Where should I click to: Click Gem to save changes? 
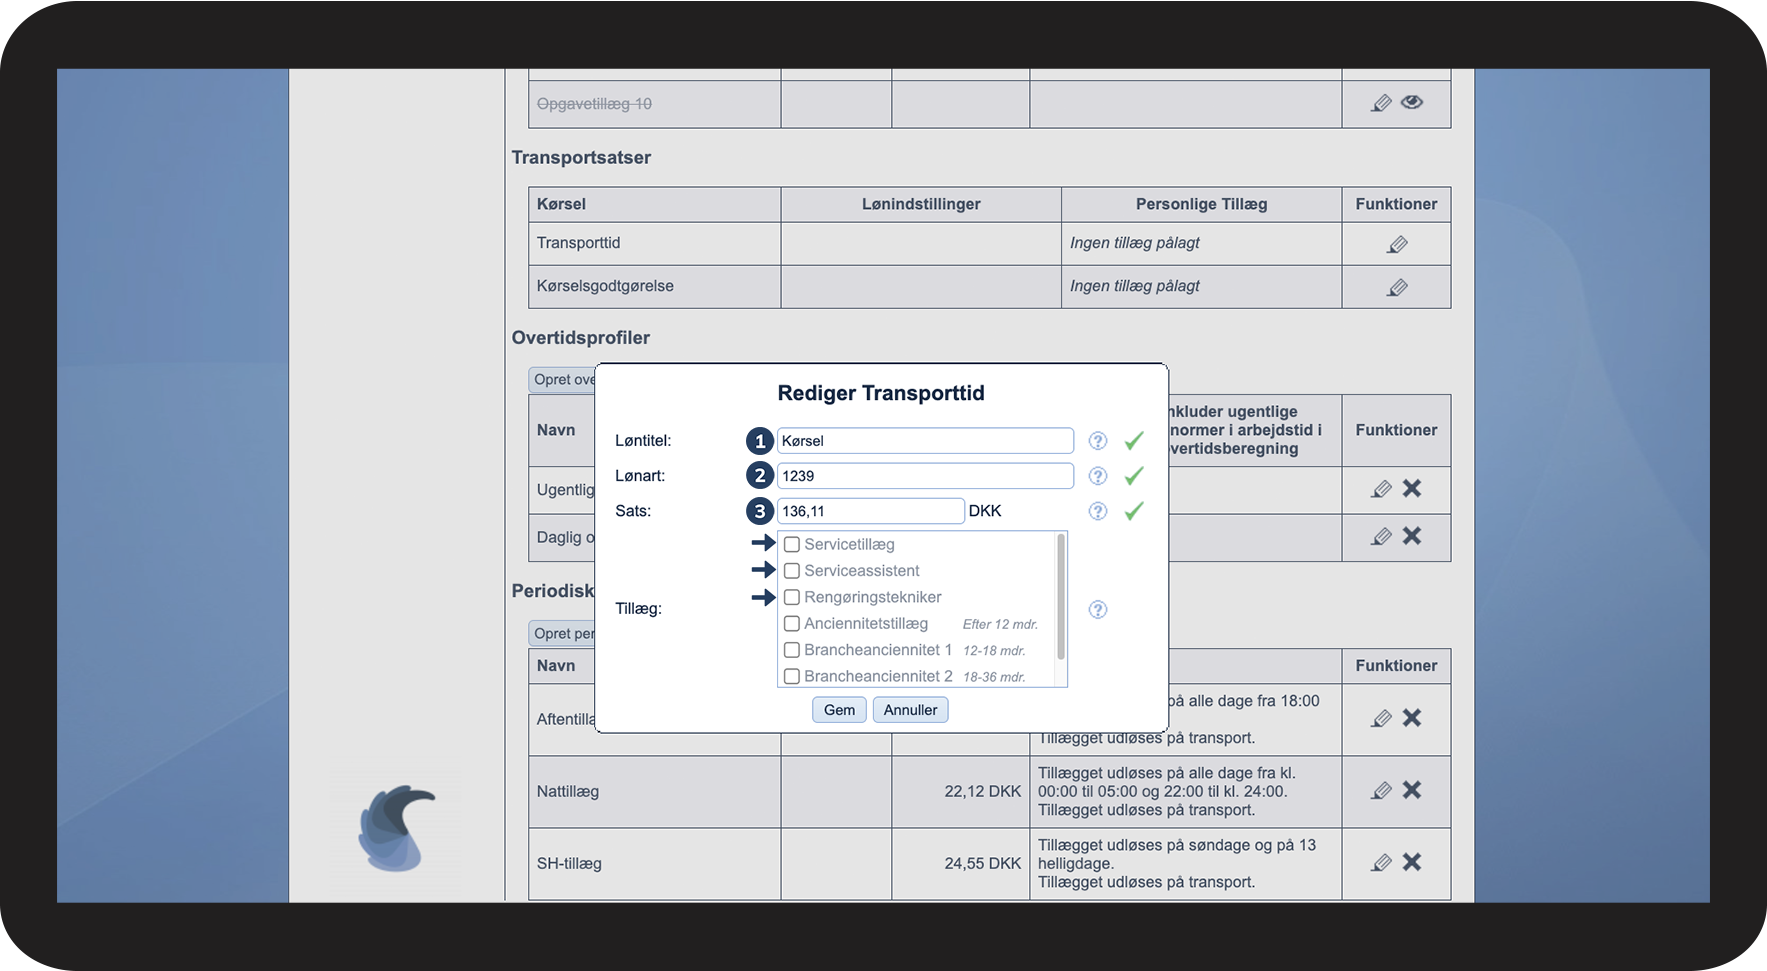[x=839, y=710]
